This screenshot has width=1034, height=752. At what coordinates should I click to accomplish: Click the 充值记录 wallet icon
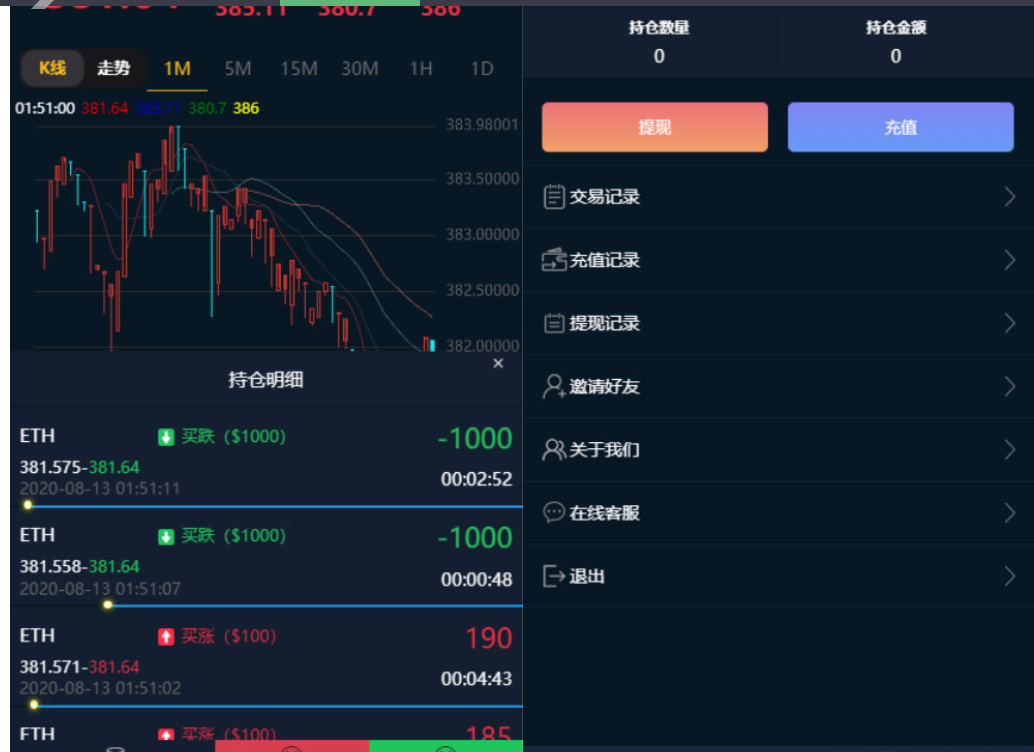tap(553, 260)
